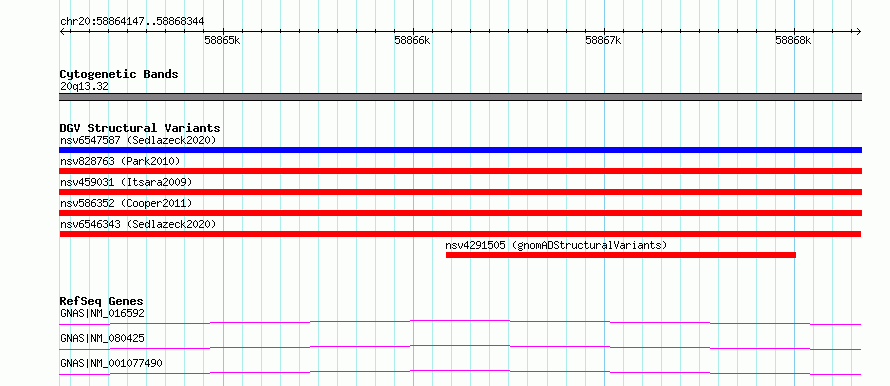Click the chr20:58864147..58868344 coordinates text
This screenshot has width=890, height=386.
point(132,22)
